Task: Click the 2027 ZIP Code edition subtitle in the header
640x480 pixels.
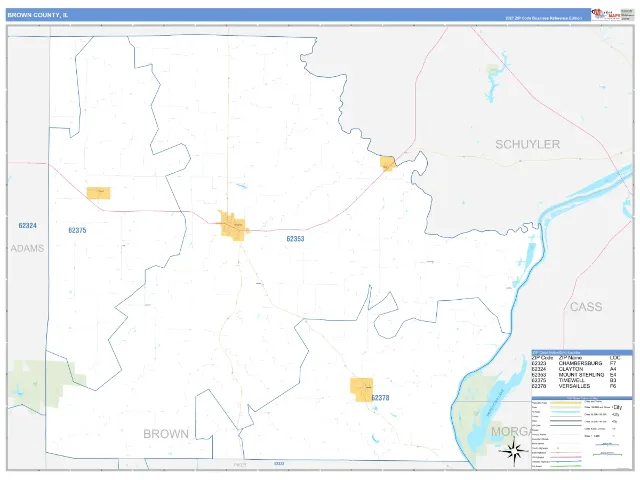Action: coord(543,18)
